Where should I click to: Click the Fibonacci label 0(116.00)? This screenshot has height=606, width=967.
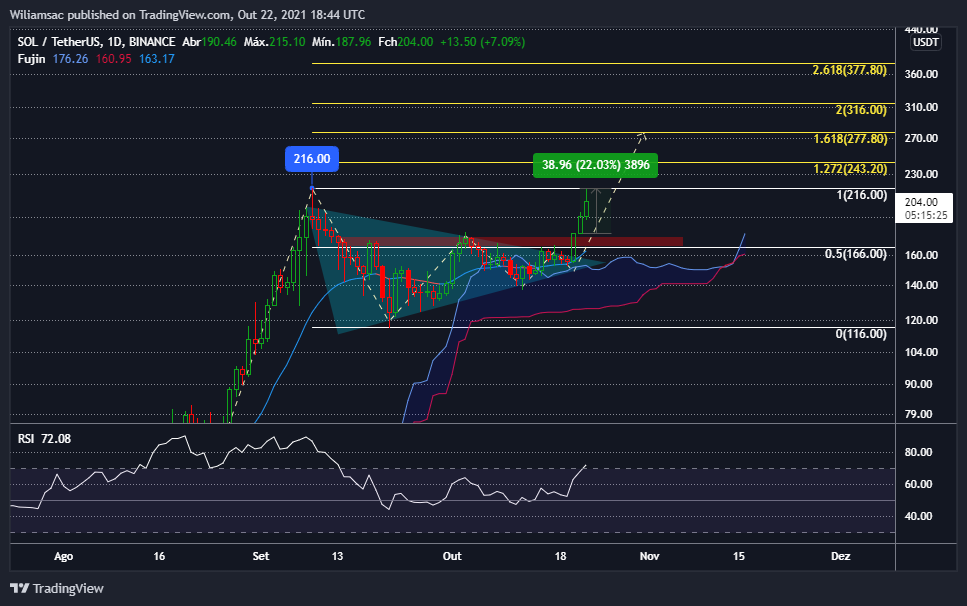[861, 334]
